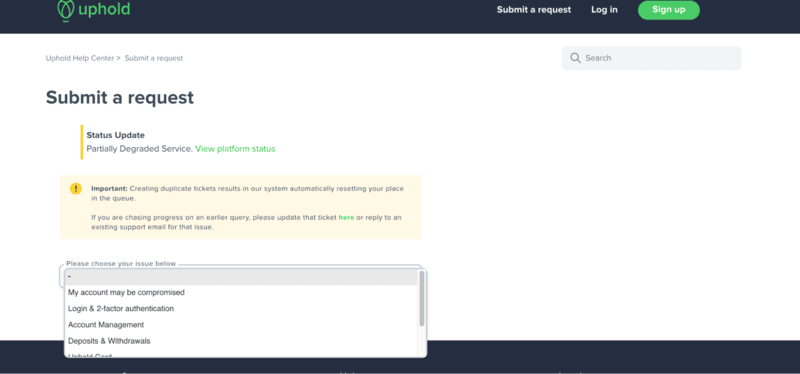Screen dimensions: 800x374
Task: Click the dropdown list scrollbar thumb
Action: [x=421, y=299]
